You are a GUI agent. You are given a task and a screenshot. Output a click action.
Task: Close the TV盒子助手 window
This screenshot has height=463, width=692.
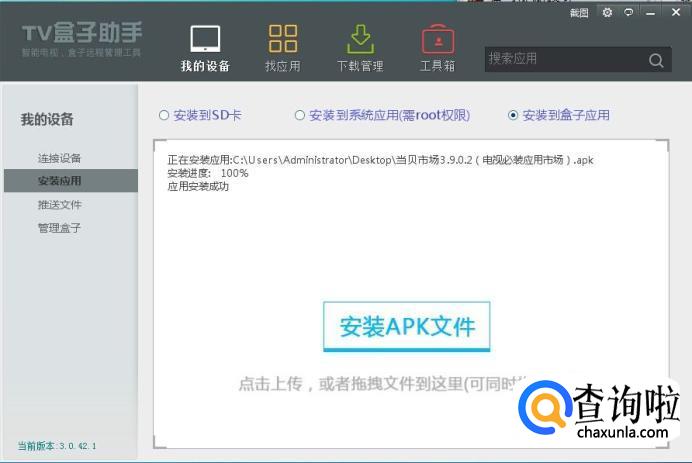676,12
